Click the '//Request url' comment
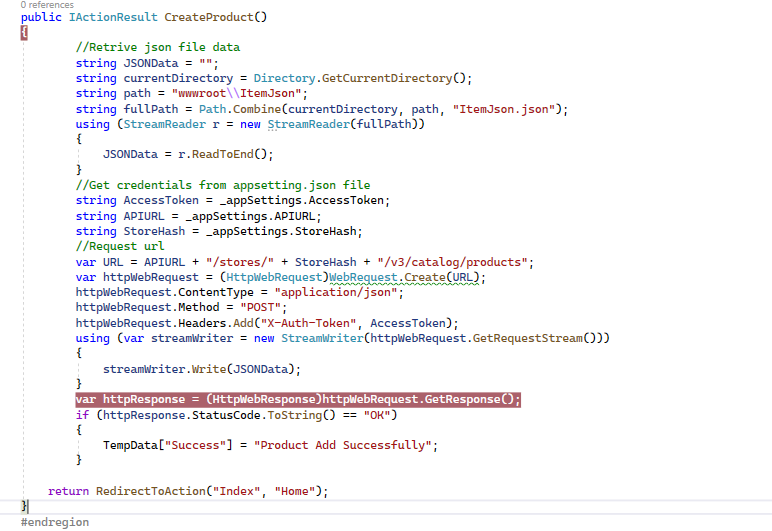 (x=120, y=247)
